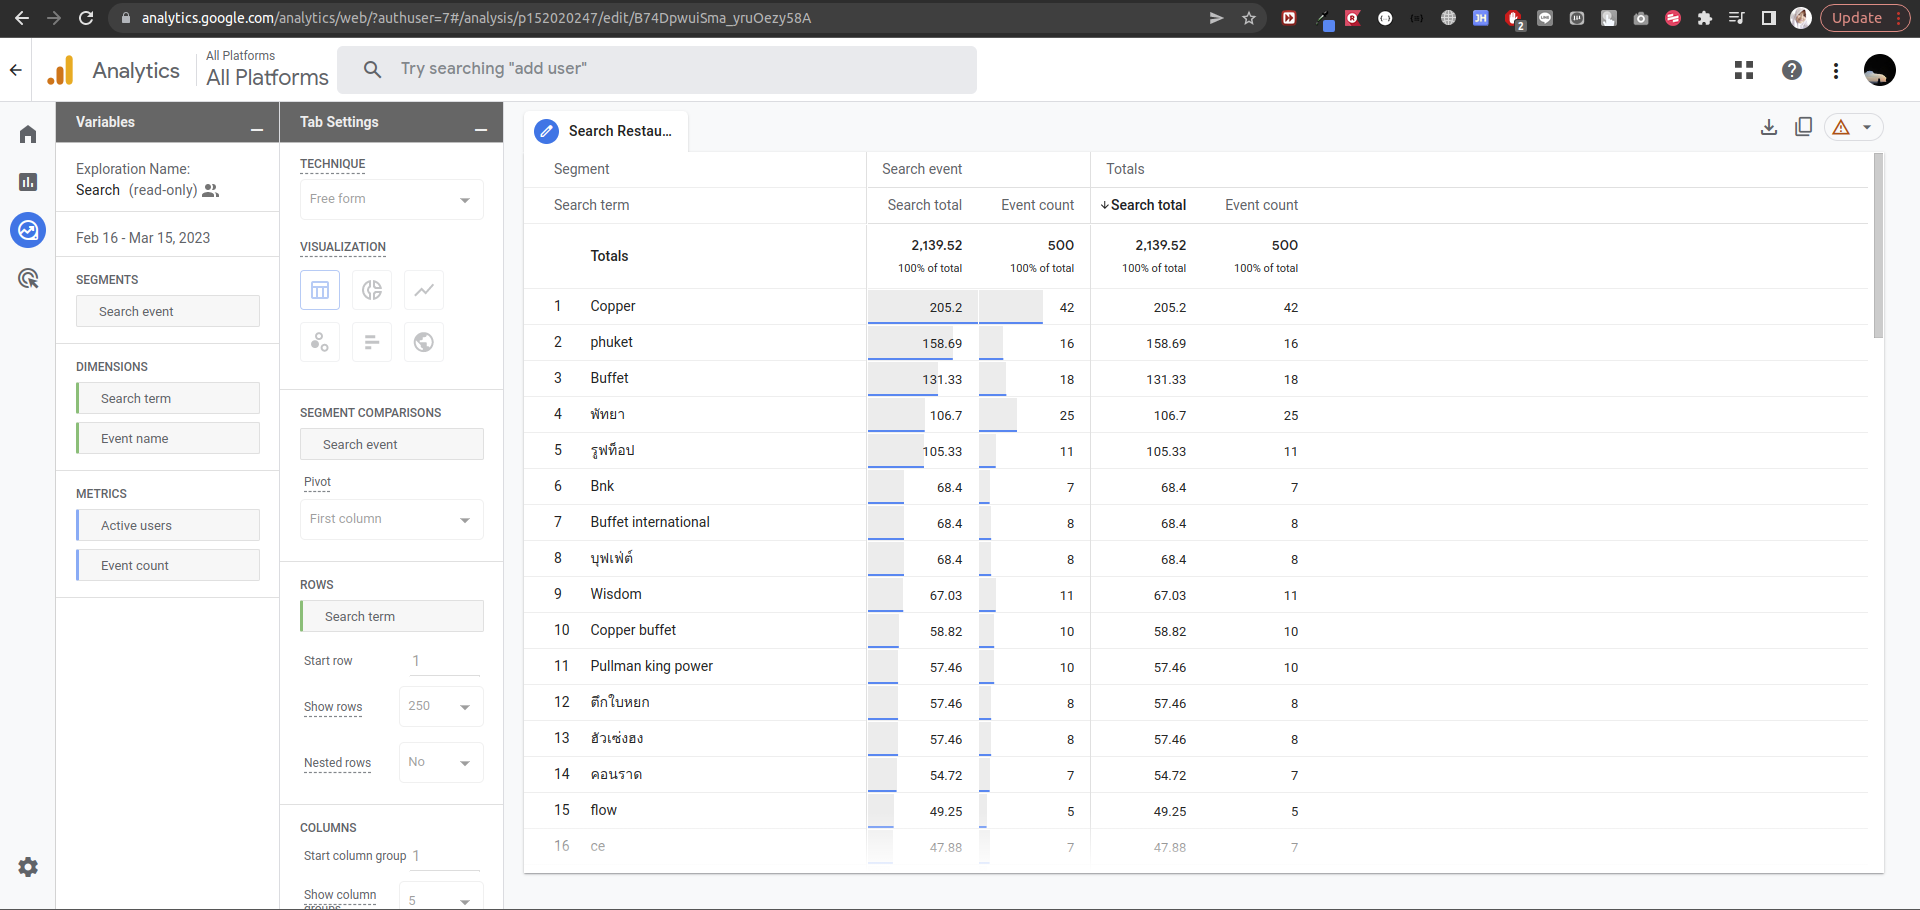Pick the geo map visualization
Viewport: 1920px width, 910px height.
pyautogui.click(x=424, y=342)
